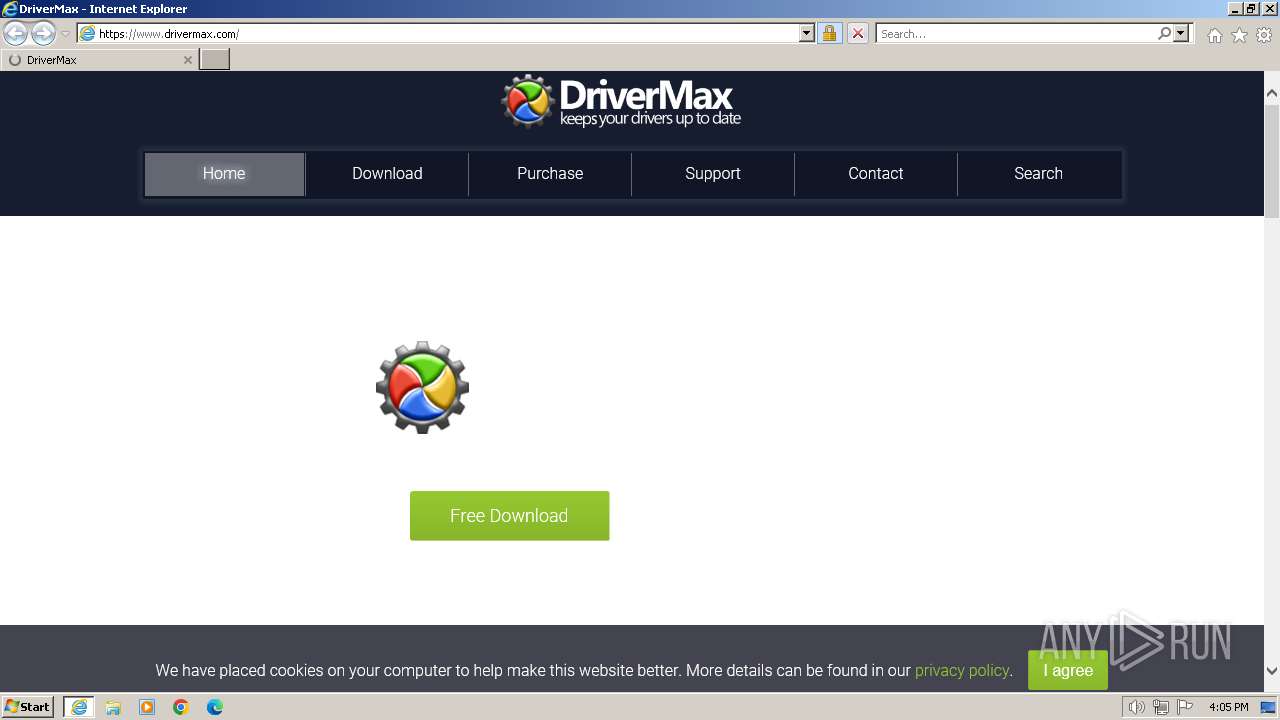The width and height of the screenshot is (1280, 720).
Task: Open File Explorer from taskbar
Action: click(113, 707)
